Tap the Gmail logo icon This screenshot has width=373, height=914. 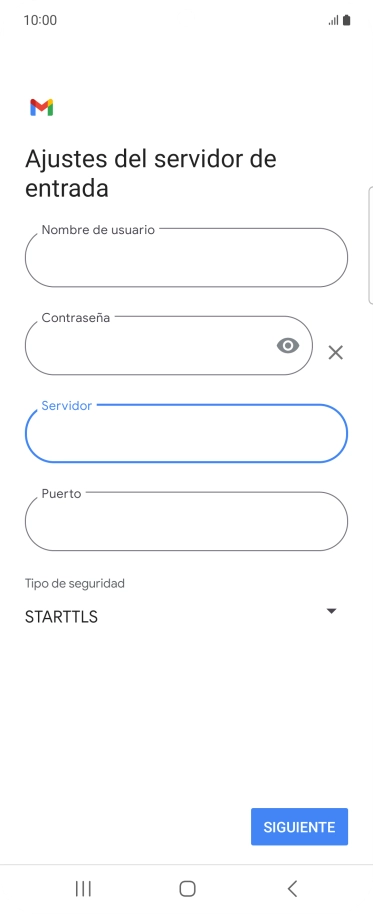click(41, 108)
